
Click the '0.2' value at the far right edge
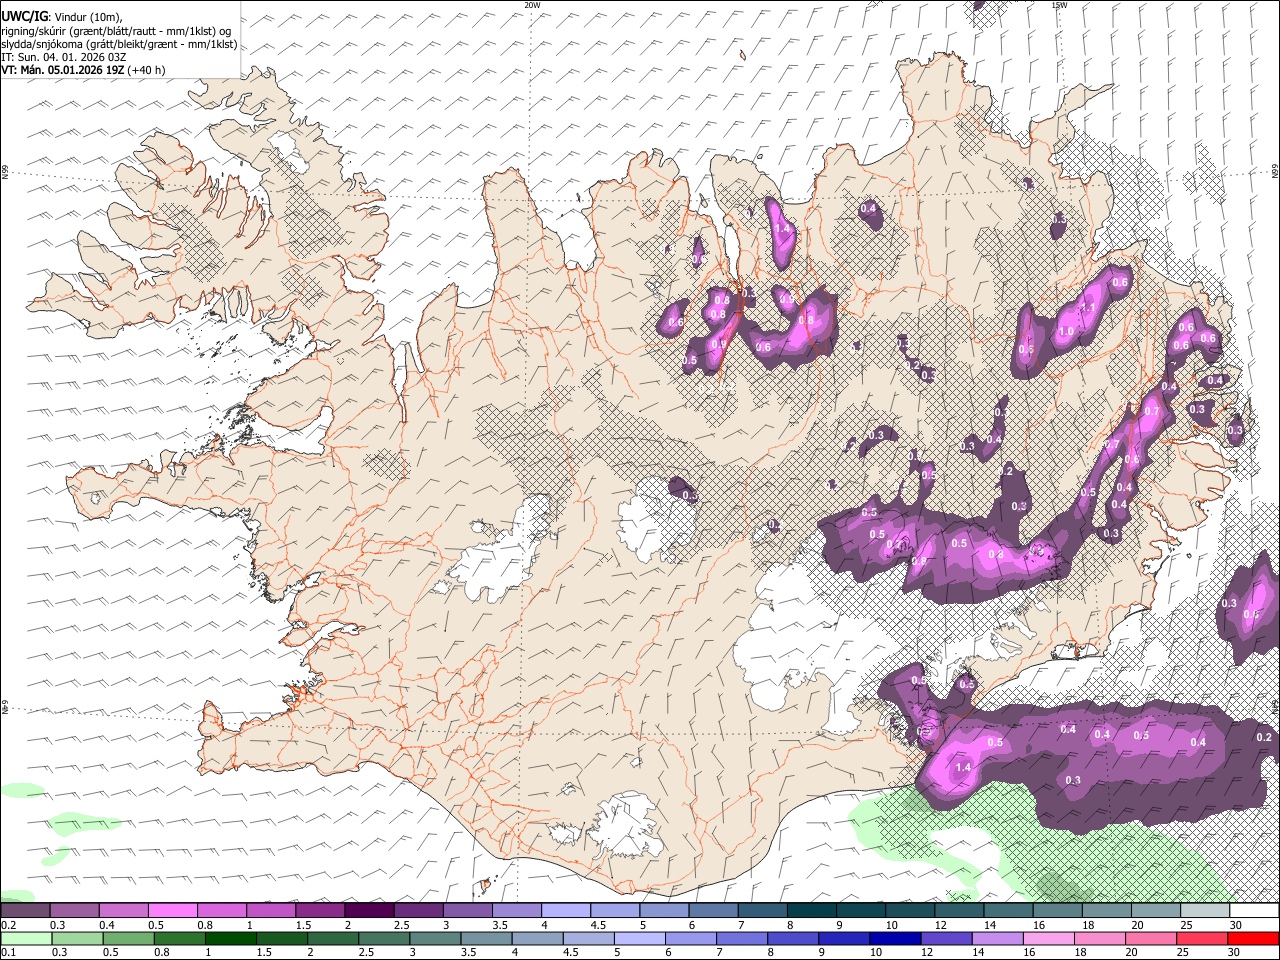1264,737
